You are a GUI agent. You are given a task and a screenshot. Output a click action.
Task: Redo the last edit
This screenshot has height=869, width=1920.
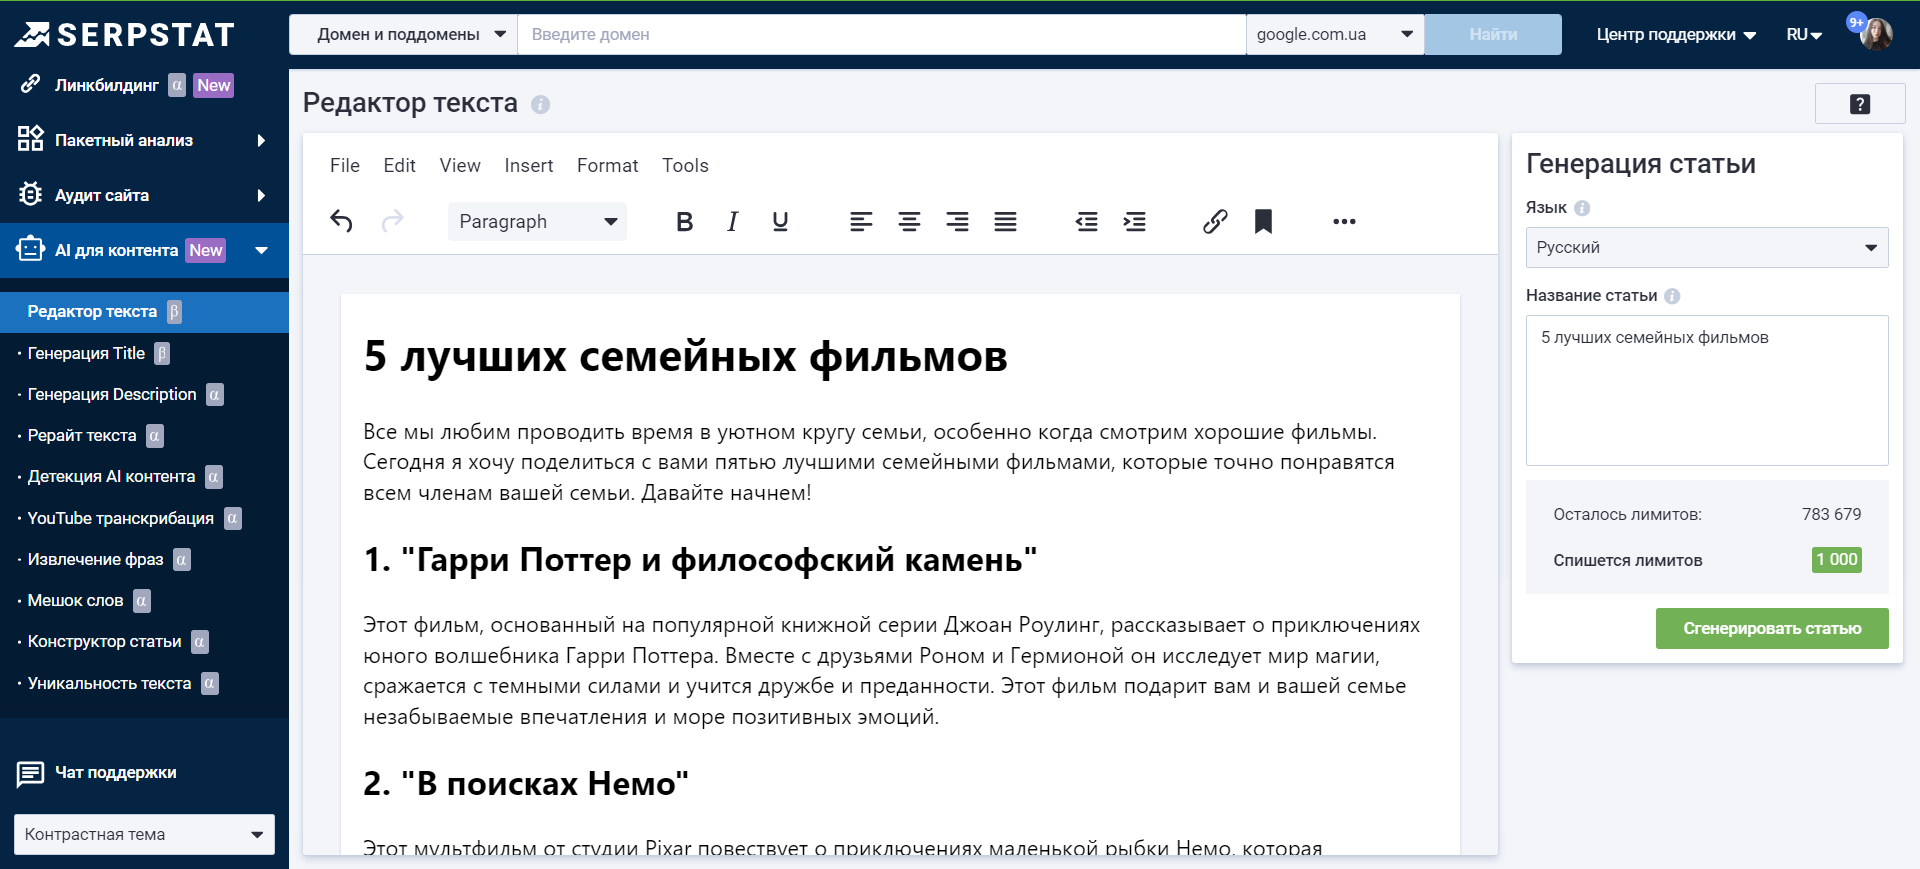[392, 221]
